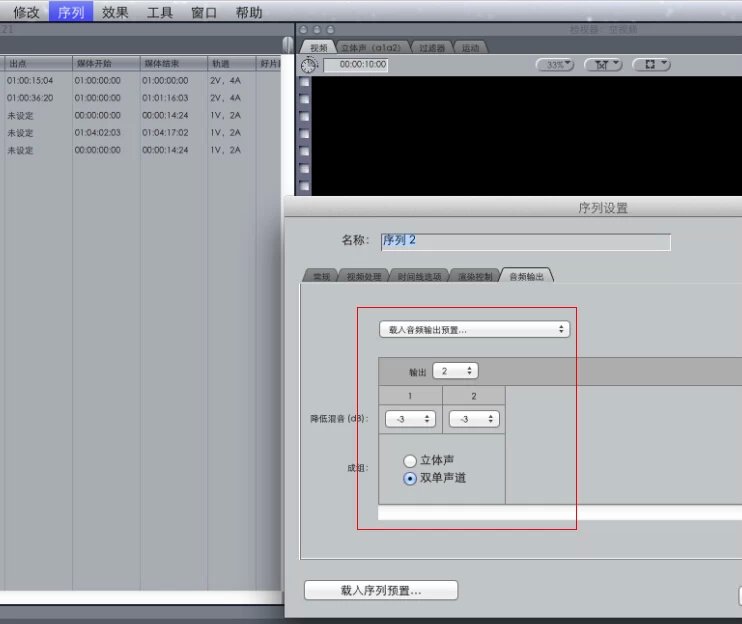Click the 01:00:36:20 out point cell
The height and width of the screenshot is (624, 742).
click(x=30, y=98)
